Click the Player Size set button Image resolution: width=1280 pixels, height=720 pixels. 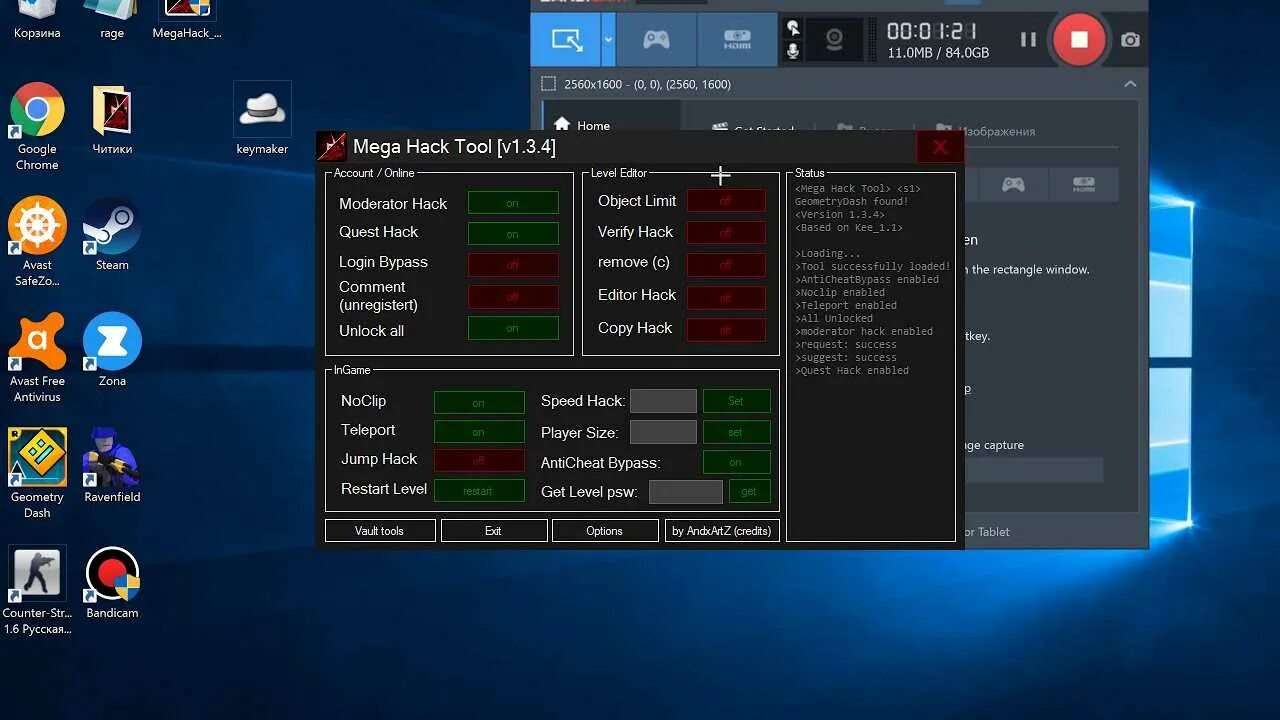pyautogui.click(x=737, y=432)
